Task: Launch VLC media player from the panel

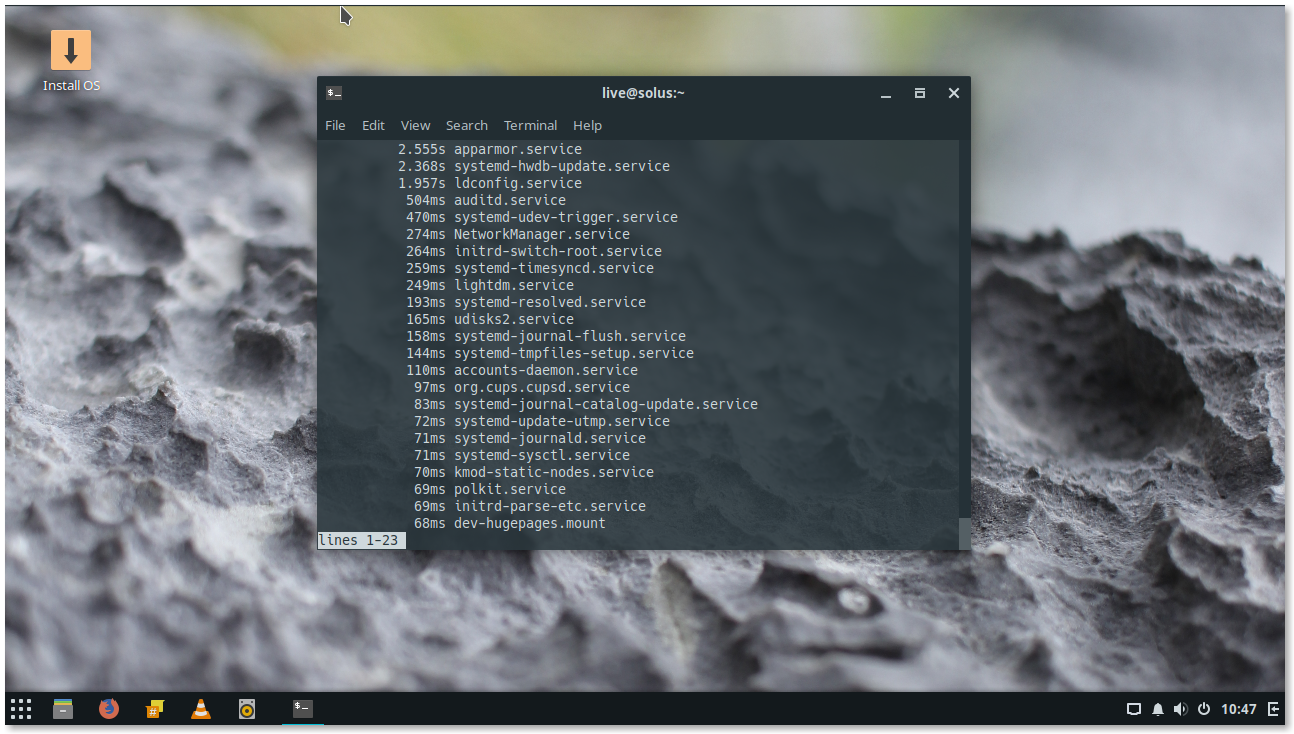Action: (201, 709)
